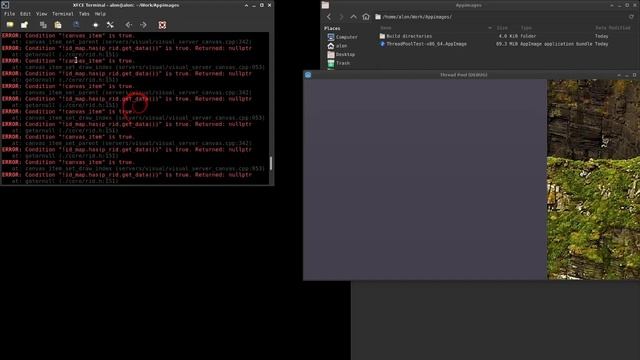Open View menu in XFCE Terminal
The height and width of the screenshot is (360, 640).
point(42,14)
